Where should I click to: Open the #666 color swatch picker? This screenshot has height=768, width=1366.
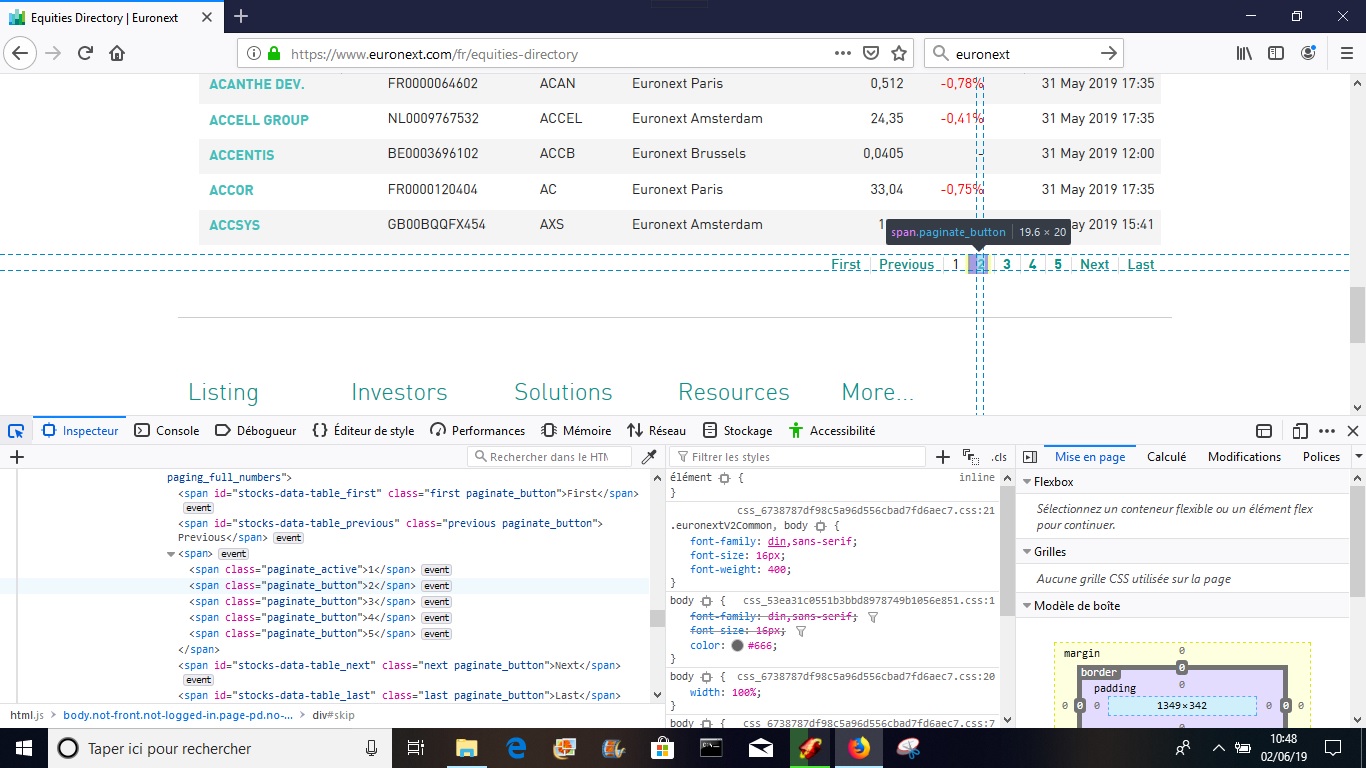(737, 646)
